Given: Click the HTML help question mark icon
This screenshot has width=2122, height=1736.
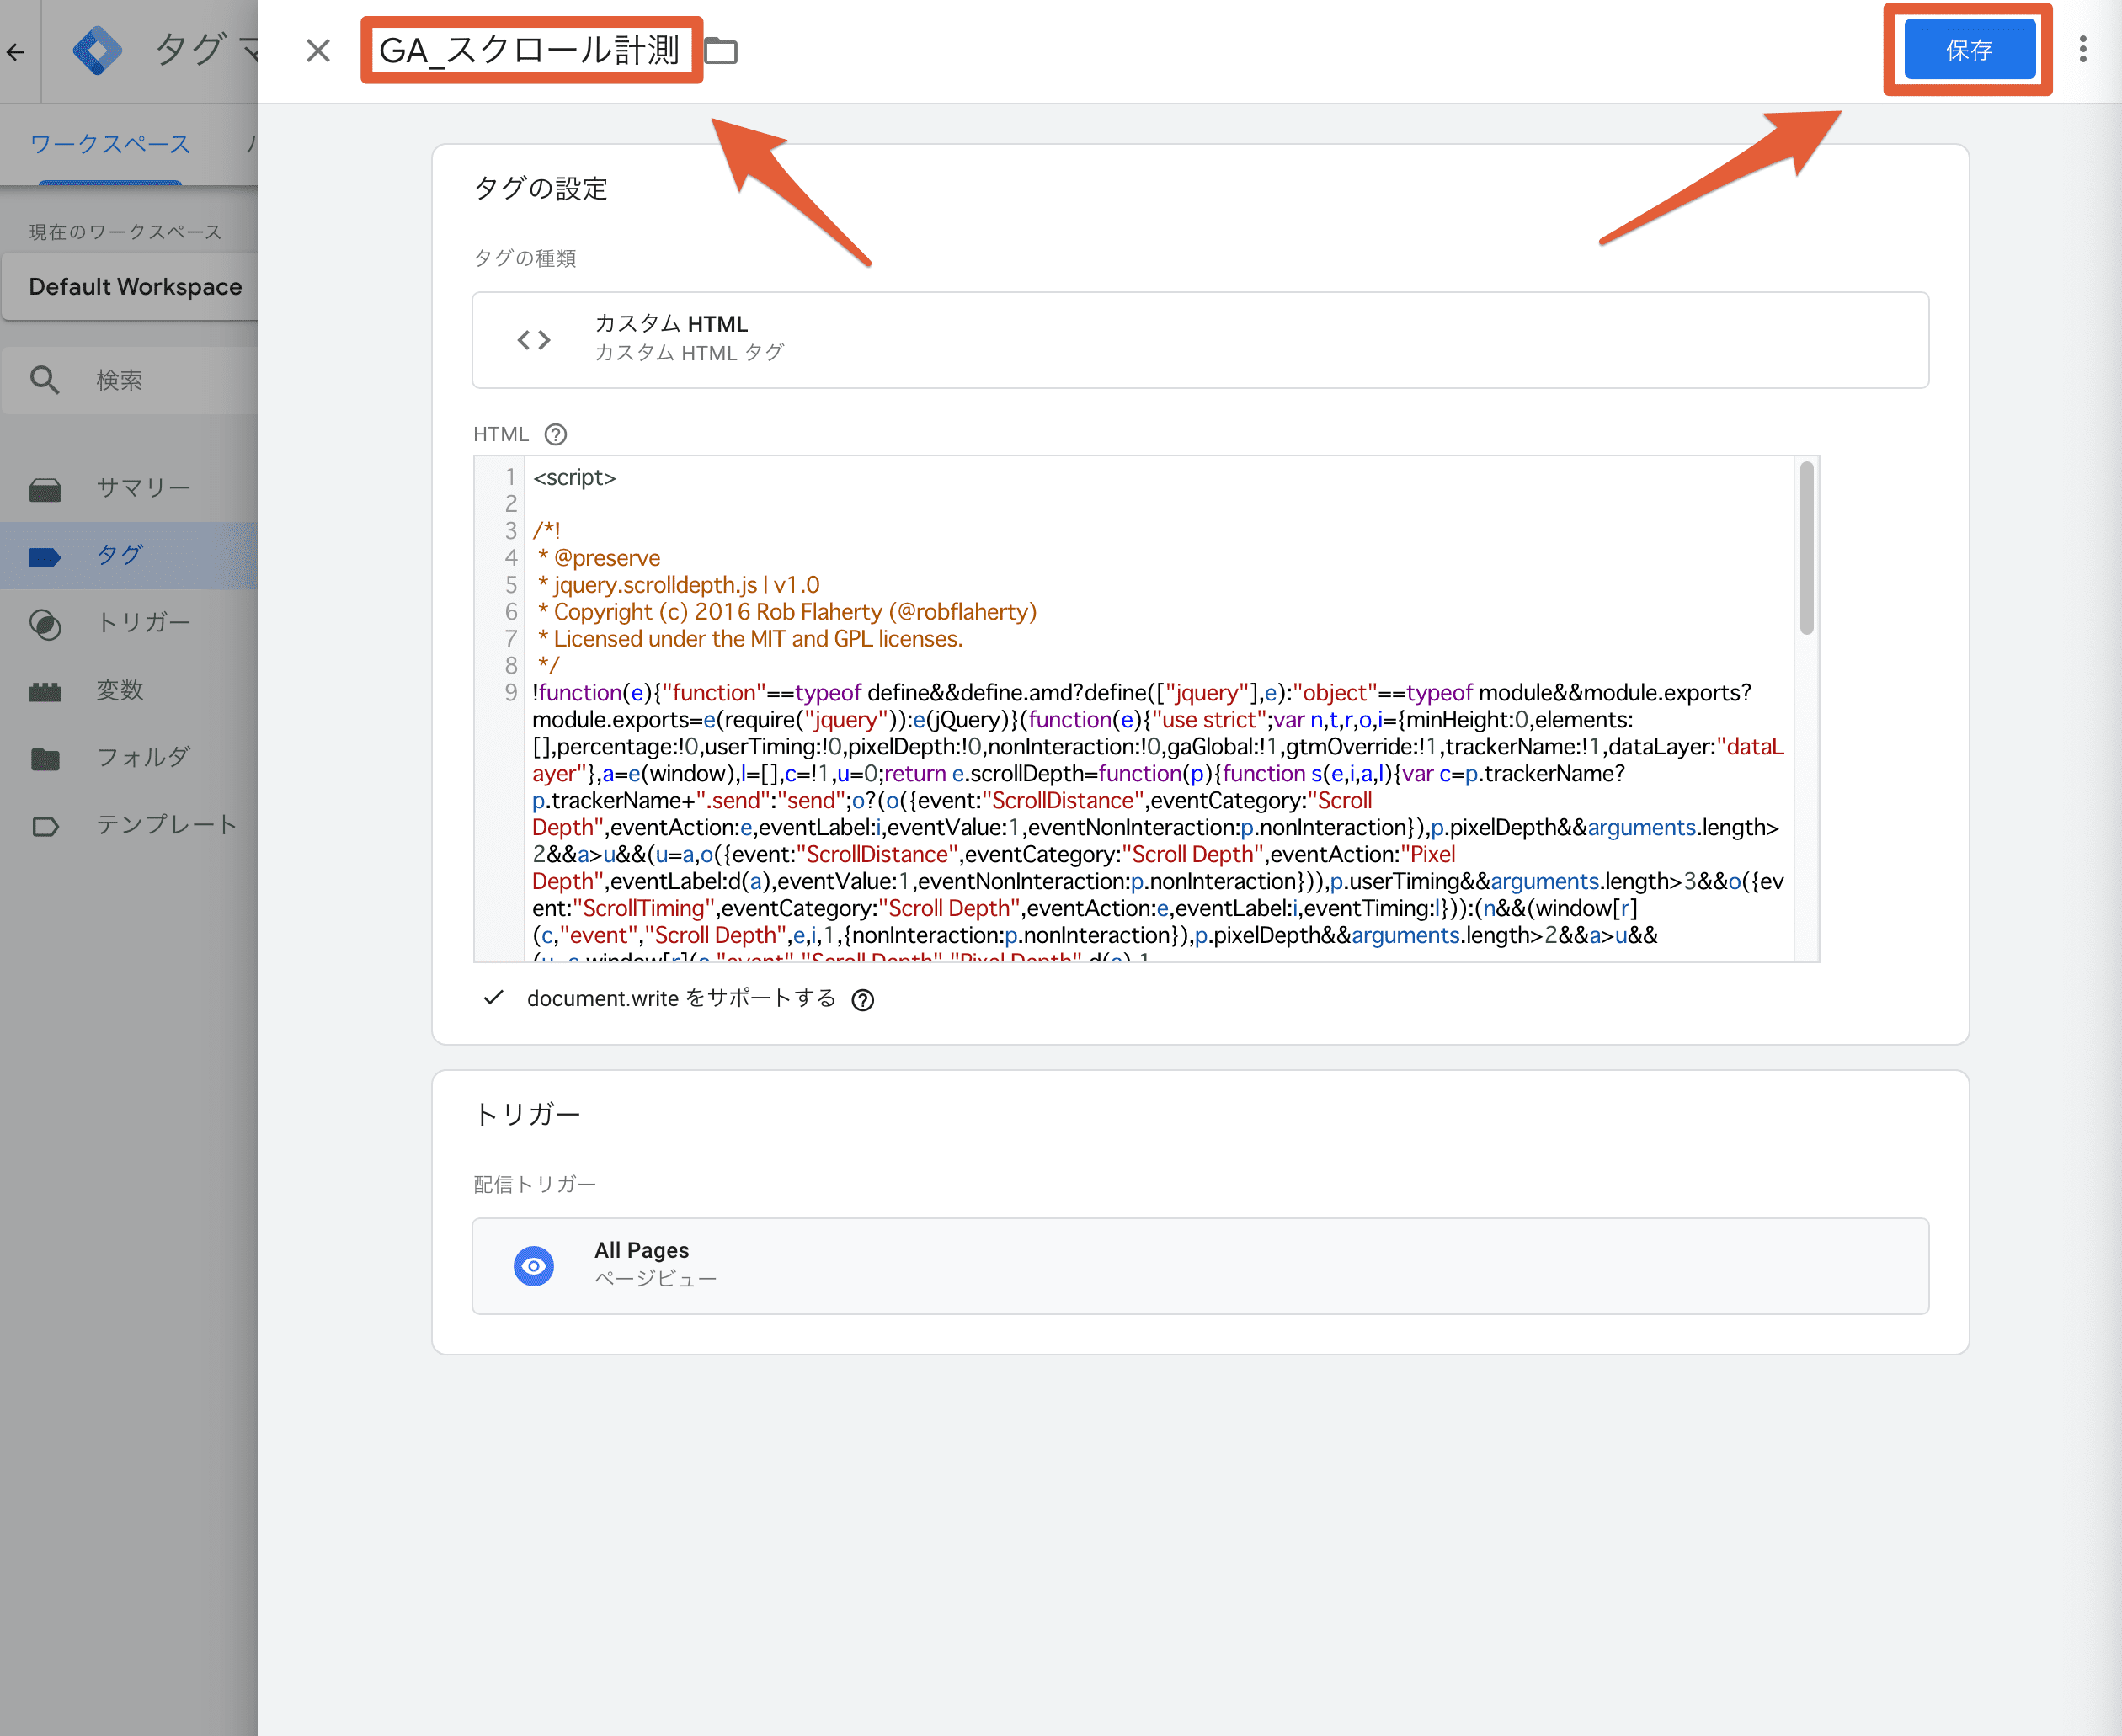Looking at the screenshot, I should point(555,434).
